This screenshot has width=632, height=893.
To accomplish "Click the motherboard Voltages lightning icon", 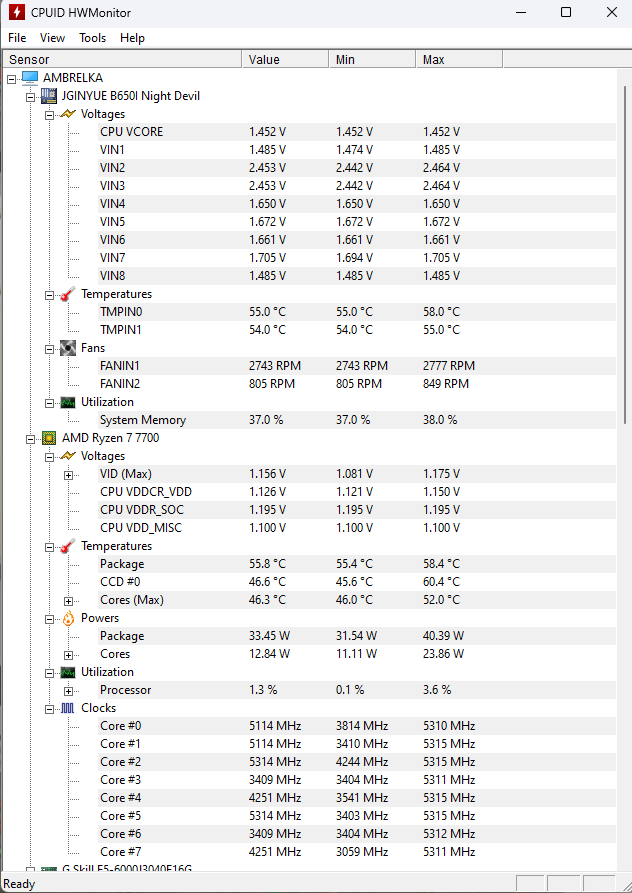I will (x=68, y=114).
